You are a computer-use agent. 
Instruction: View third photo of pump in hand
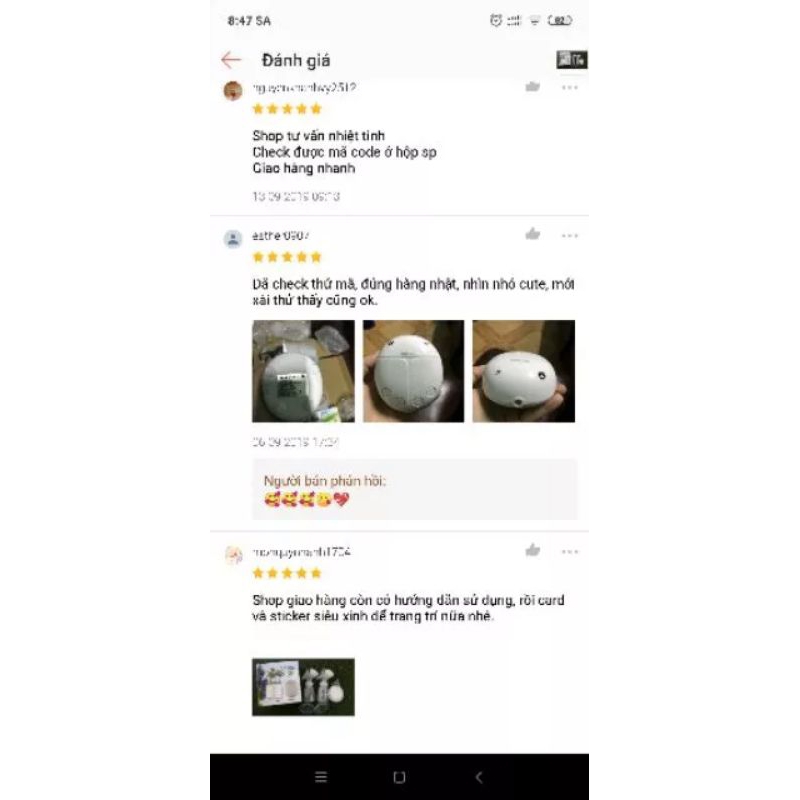pyautogui.click(x=523, y=371)
